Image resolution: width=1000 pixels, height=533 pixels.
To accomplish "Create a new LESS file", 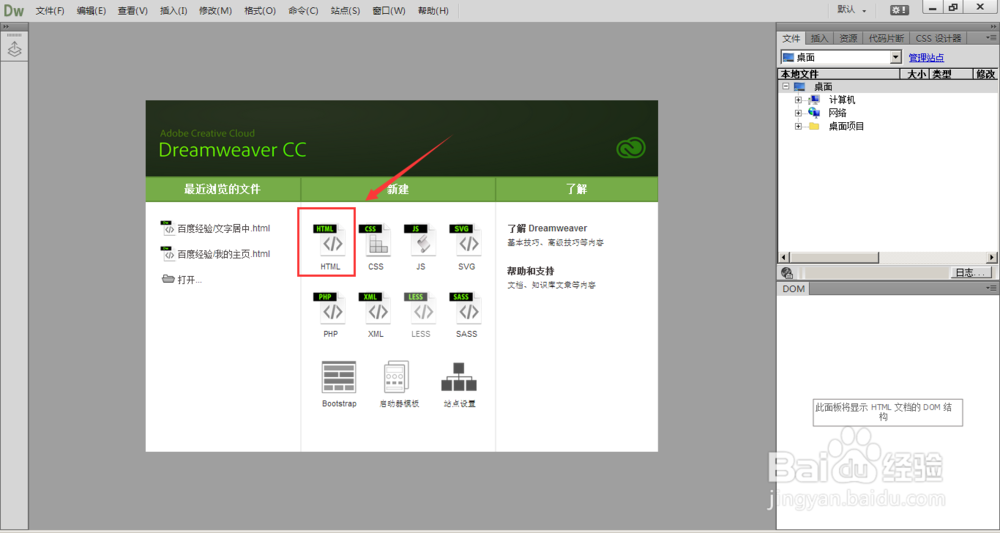I will [421, 316].
